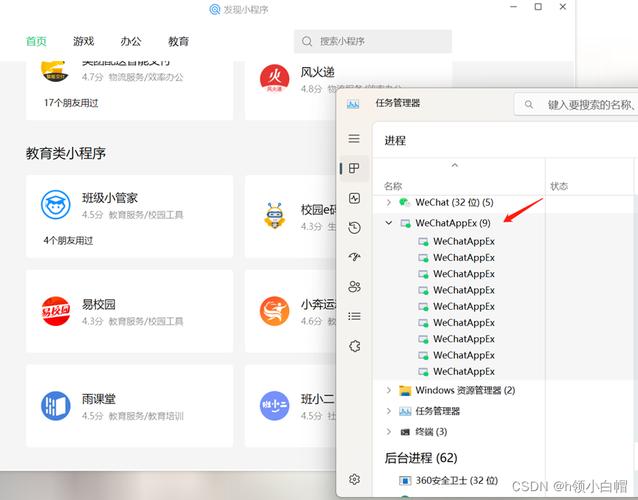Expand Windows 资源管理器 process group

click(x=389, y=390)
